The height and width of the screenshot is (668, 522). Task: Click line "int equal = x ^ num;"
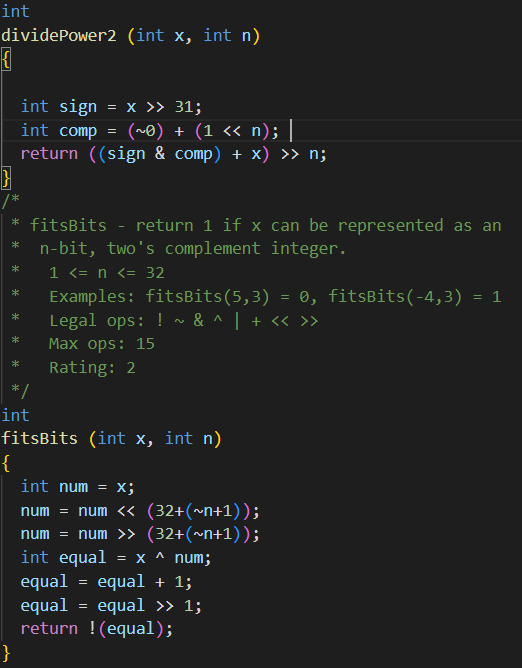(116, 558)
